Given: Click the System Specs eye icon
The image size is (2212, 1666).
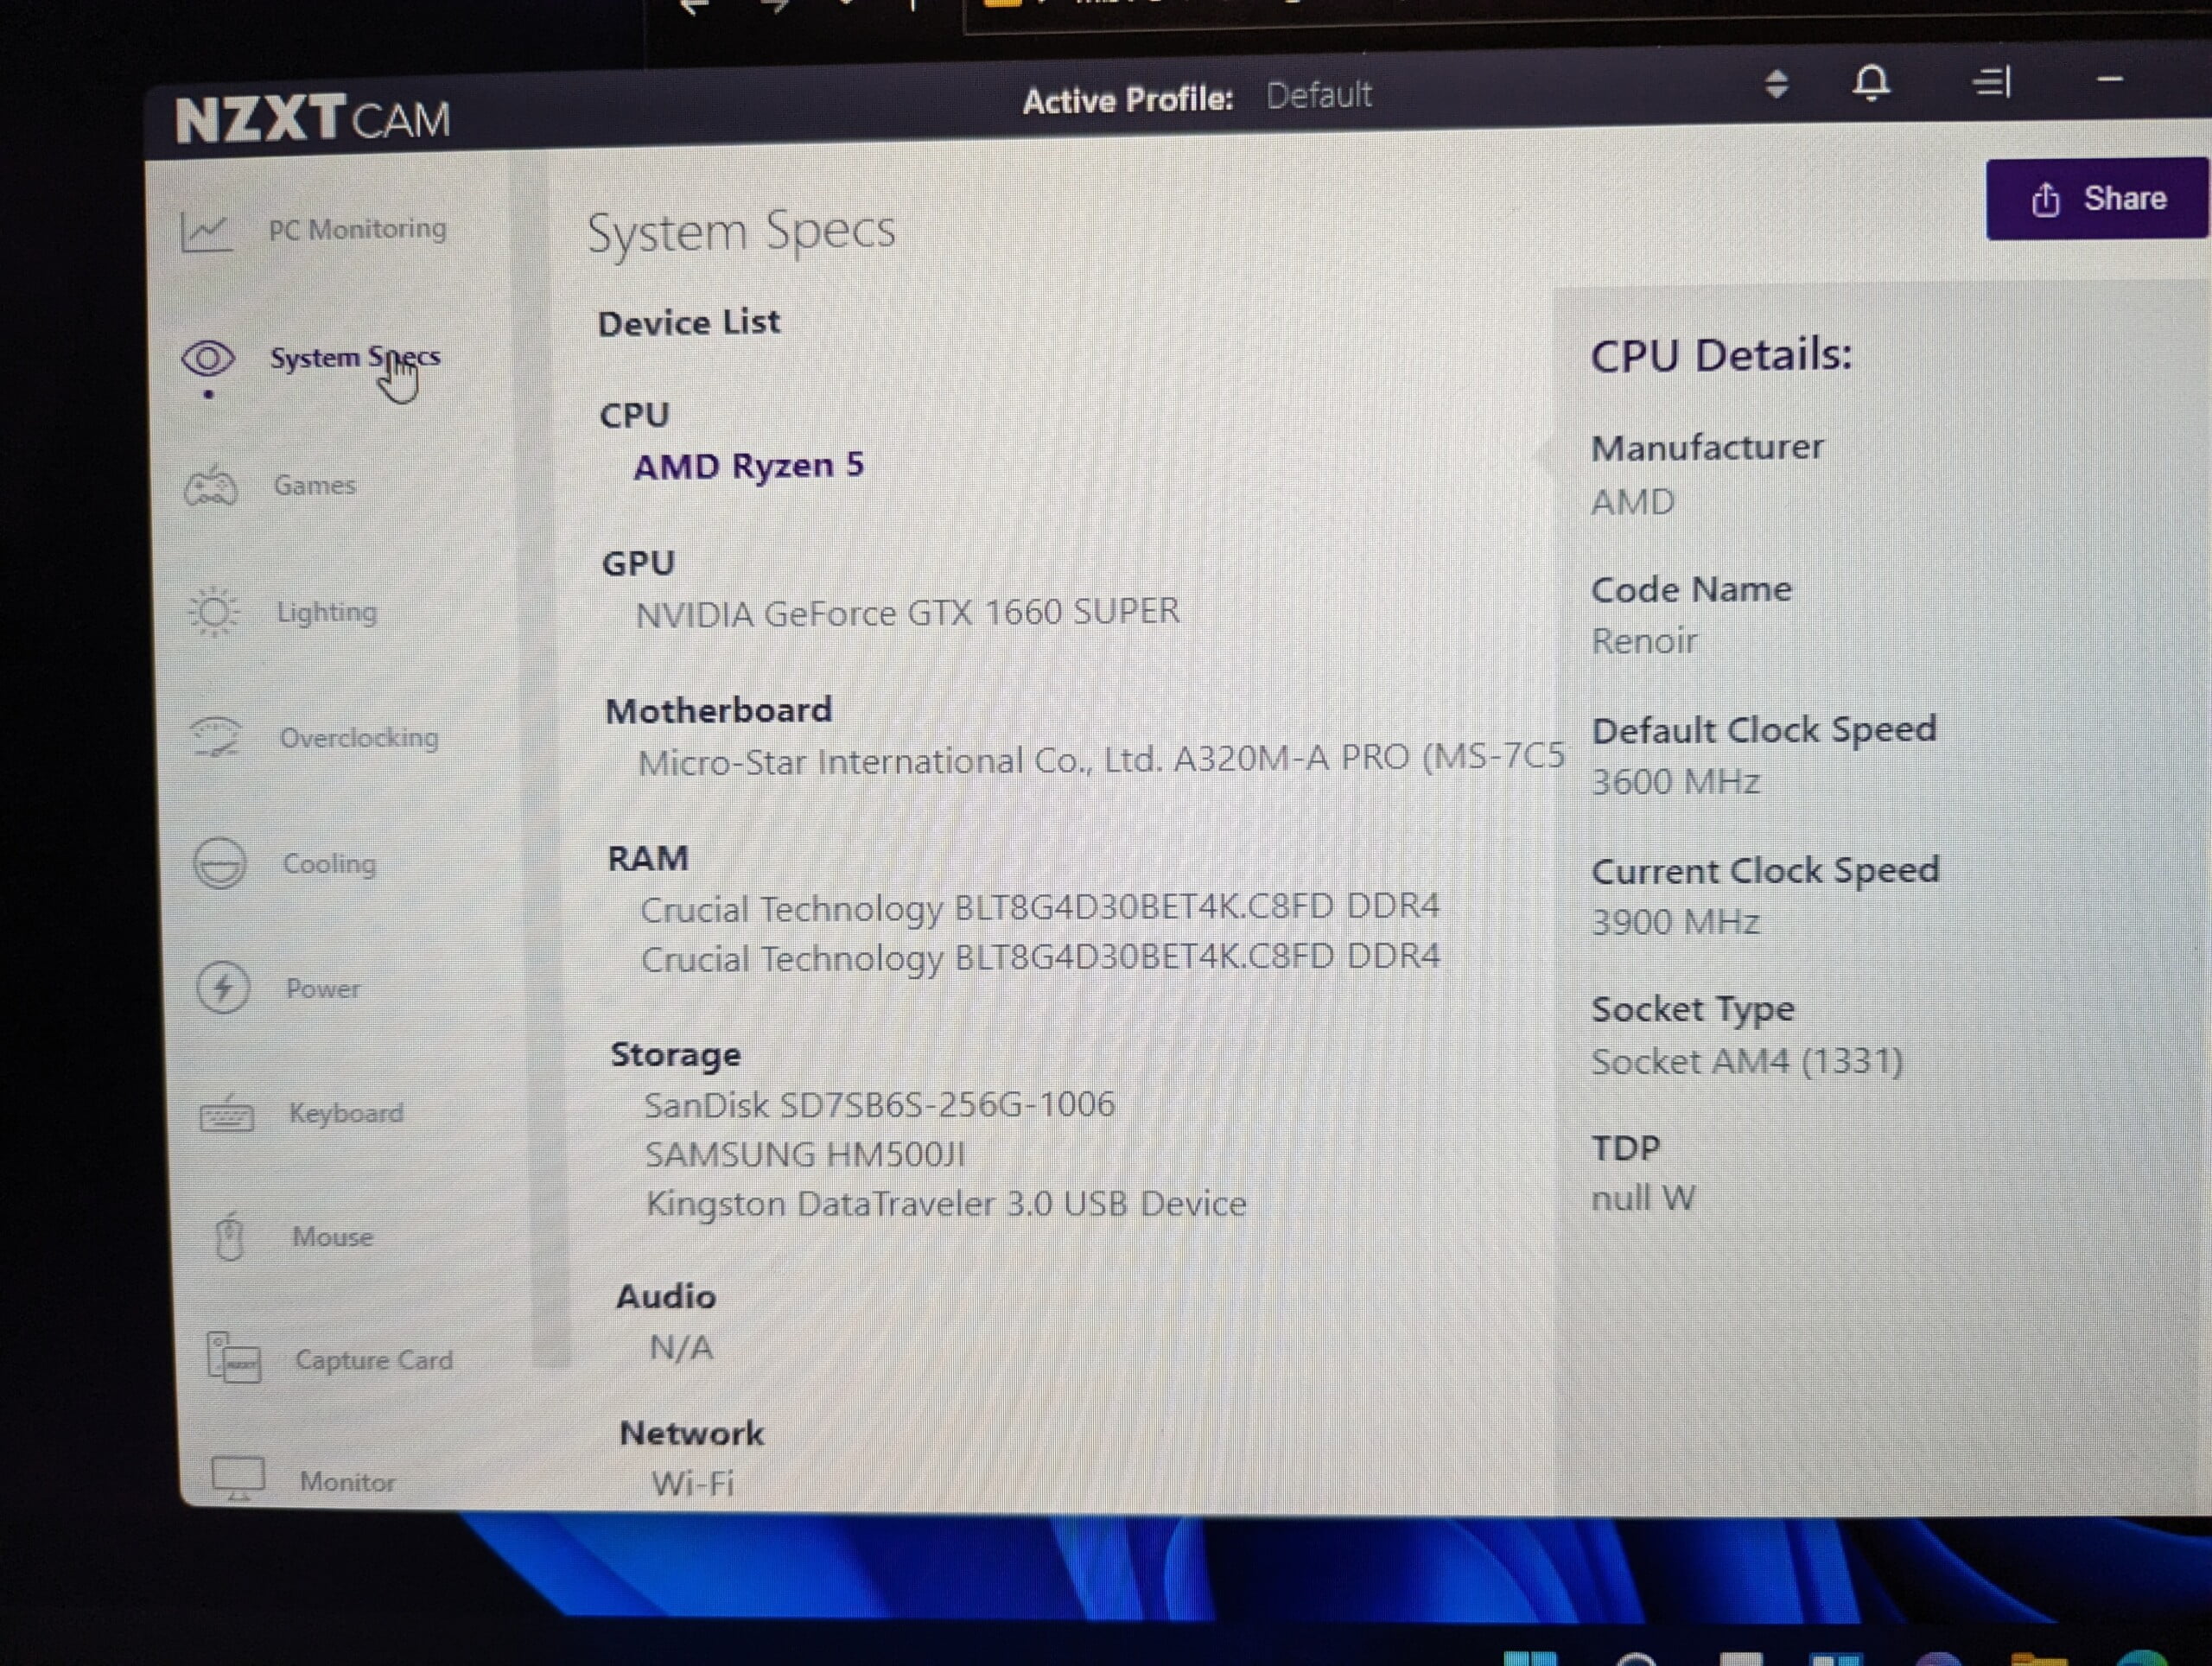Looking at the screenshot, I should (208, 358).
